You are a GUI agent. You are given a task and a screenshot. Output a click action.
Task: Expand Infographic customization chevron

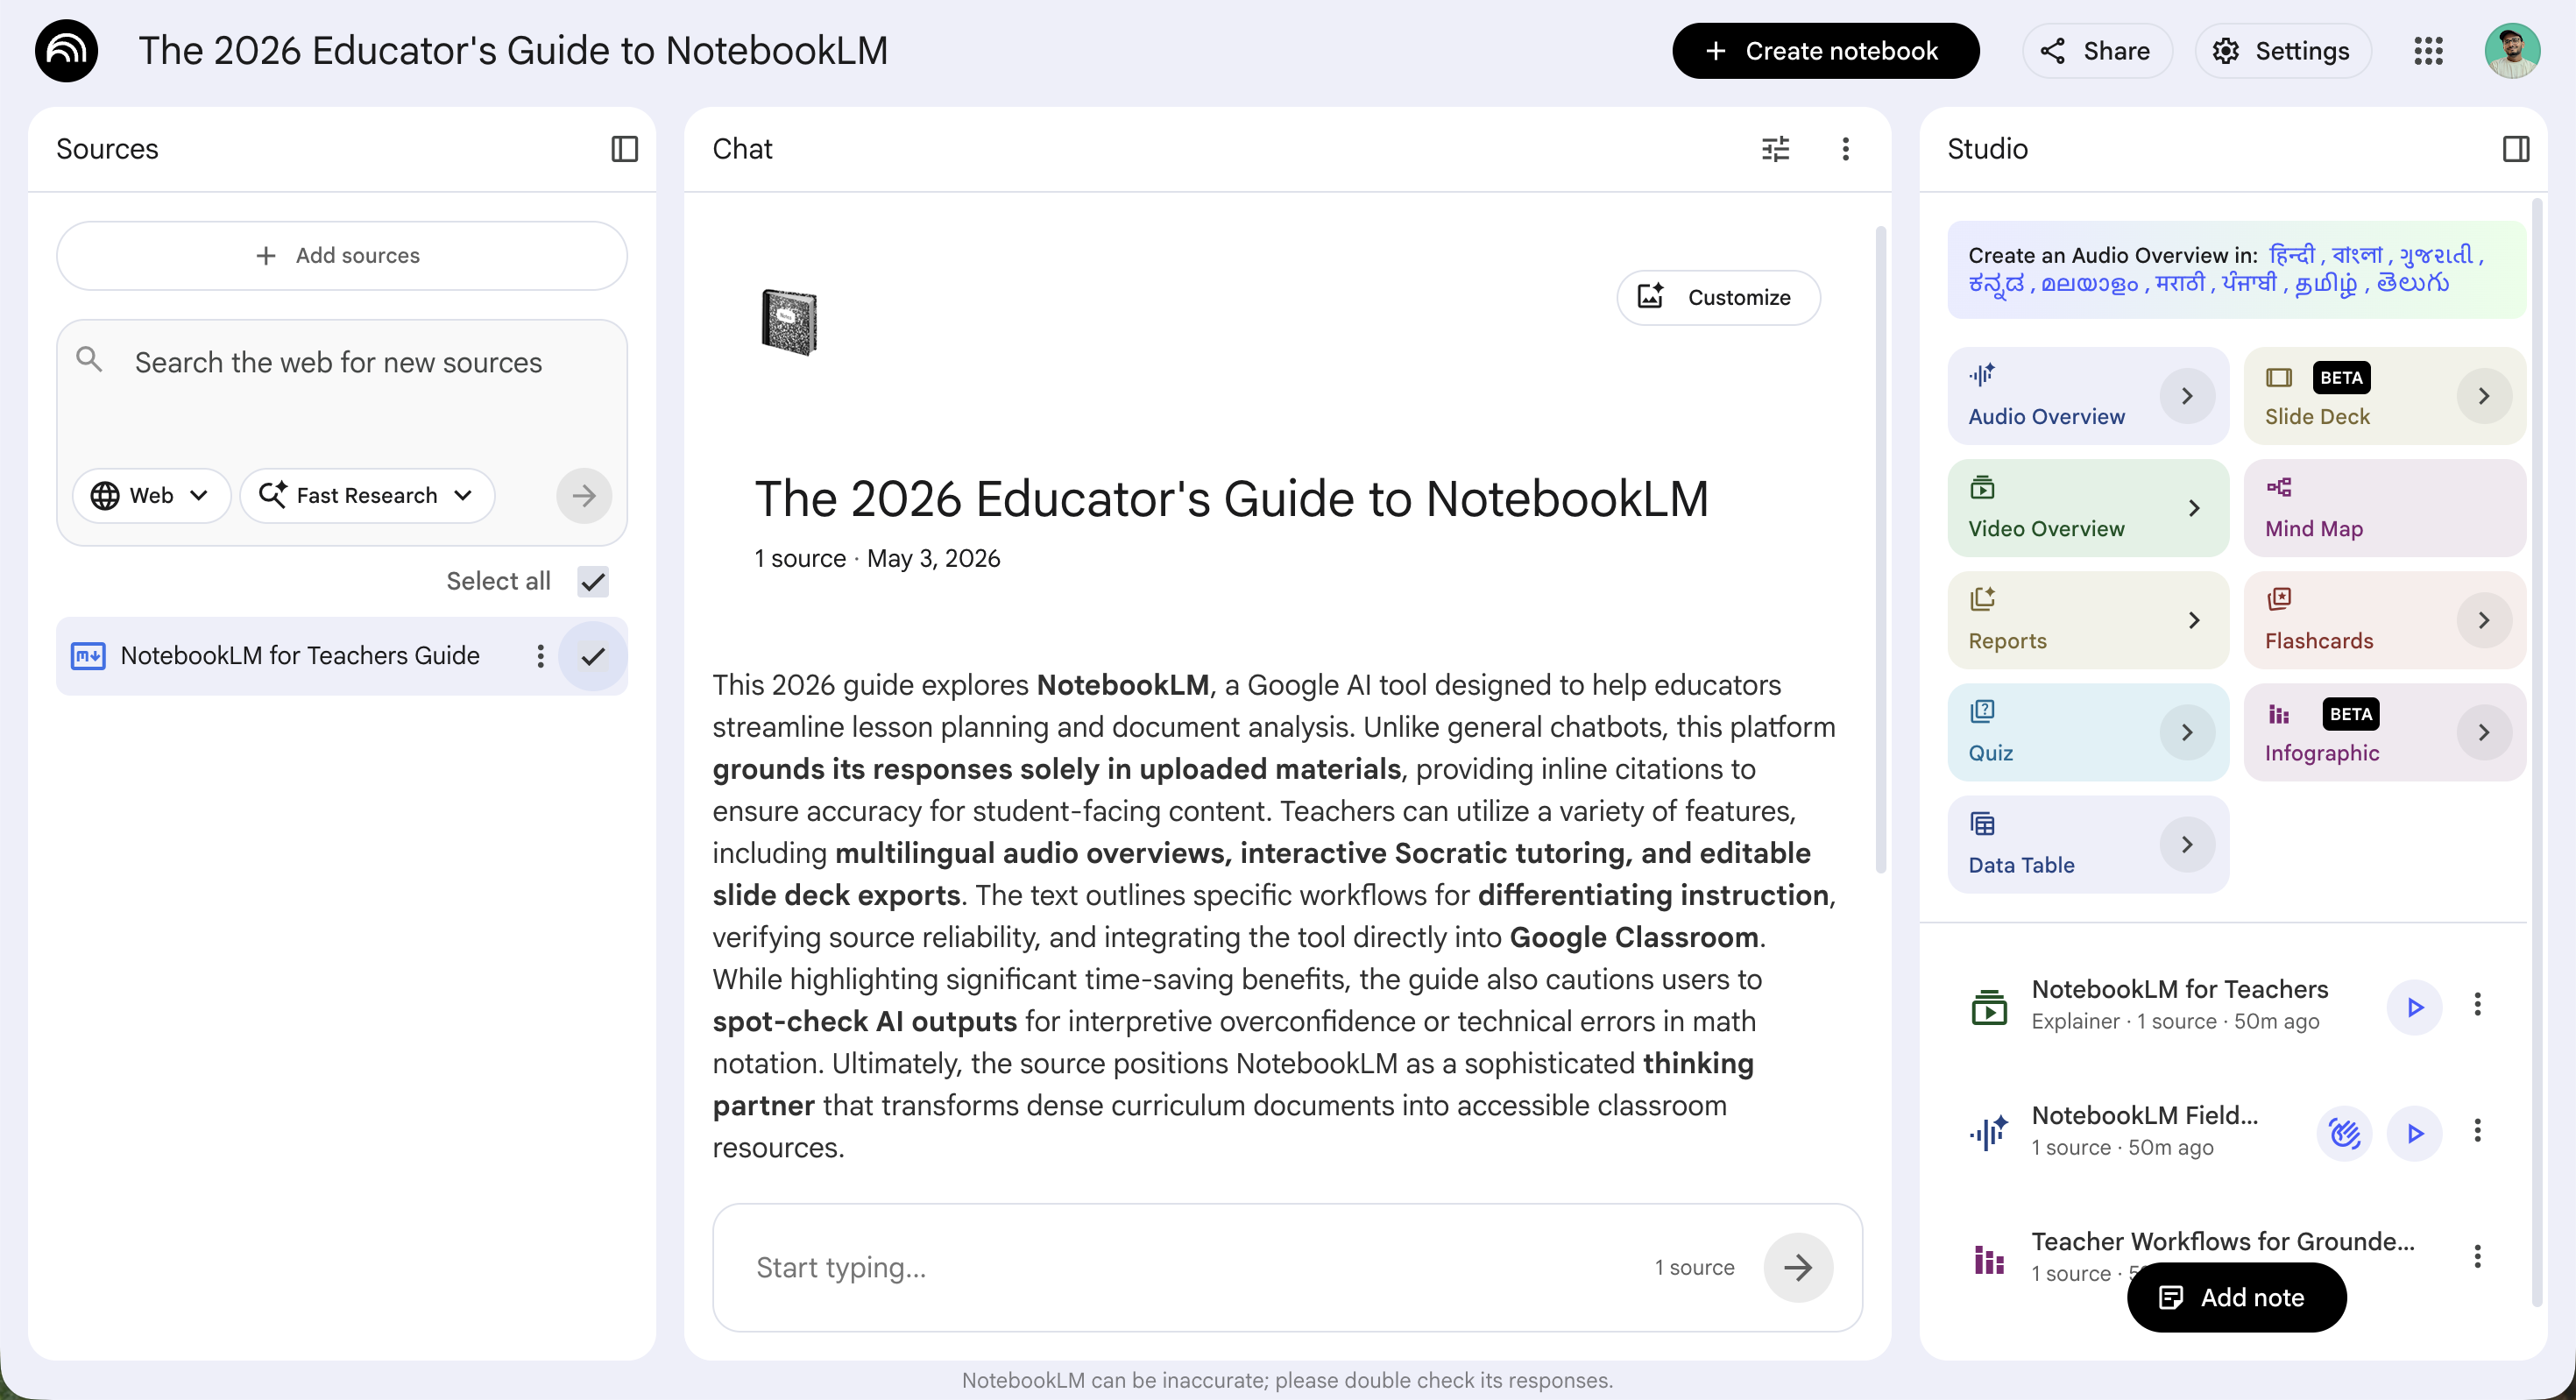point(2483,732)
